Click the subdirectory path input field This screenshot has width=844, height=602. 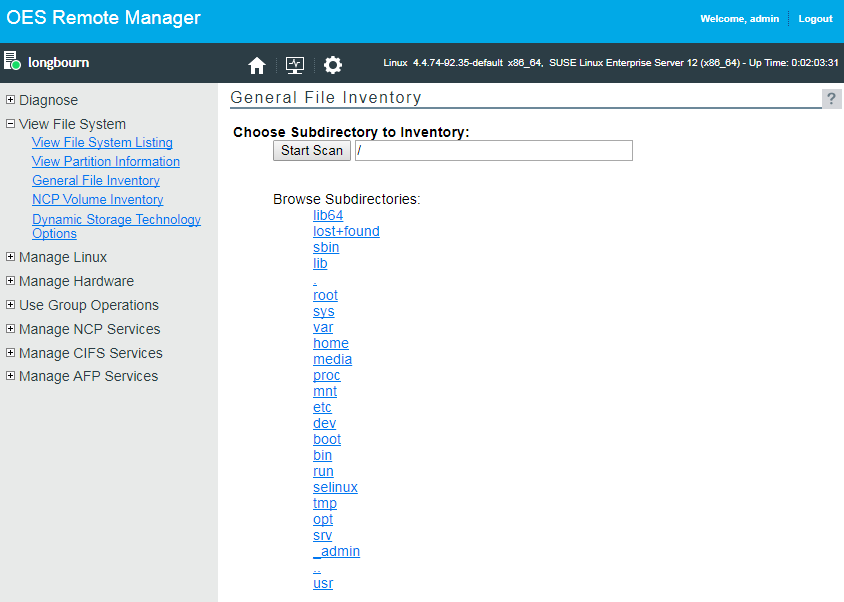tap(493, 150)
